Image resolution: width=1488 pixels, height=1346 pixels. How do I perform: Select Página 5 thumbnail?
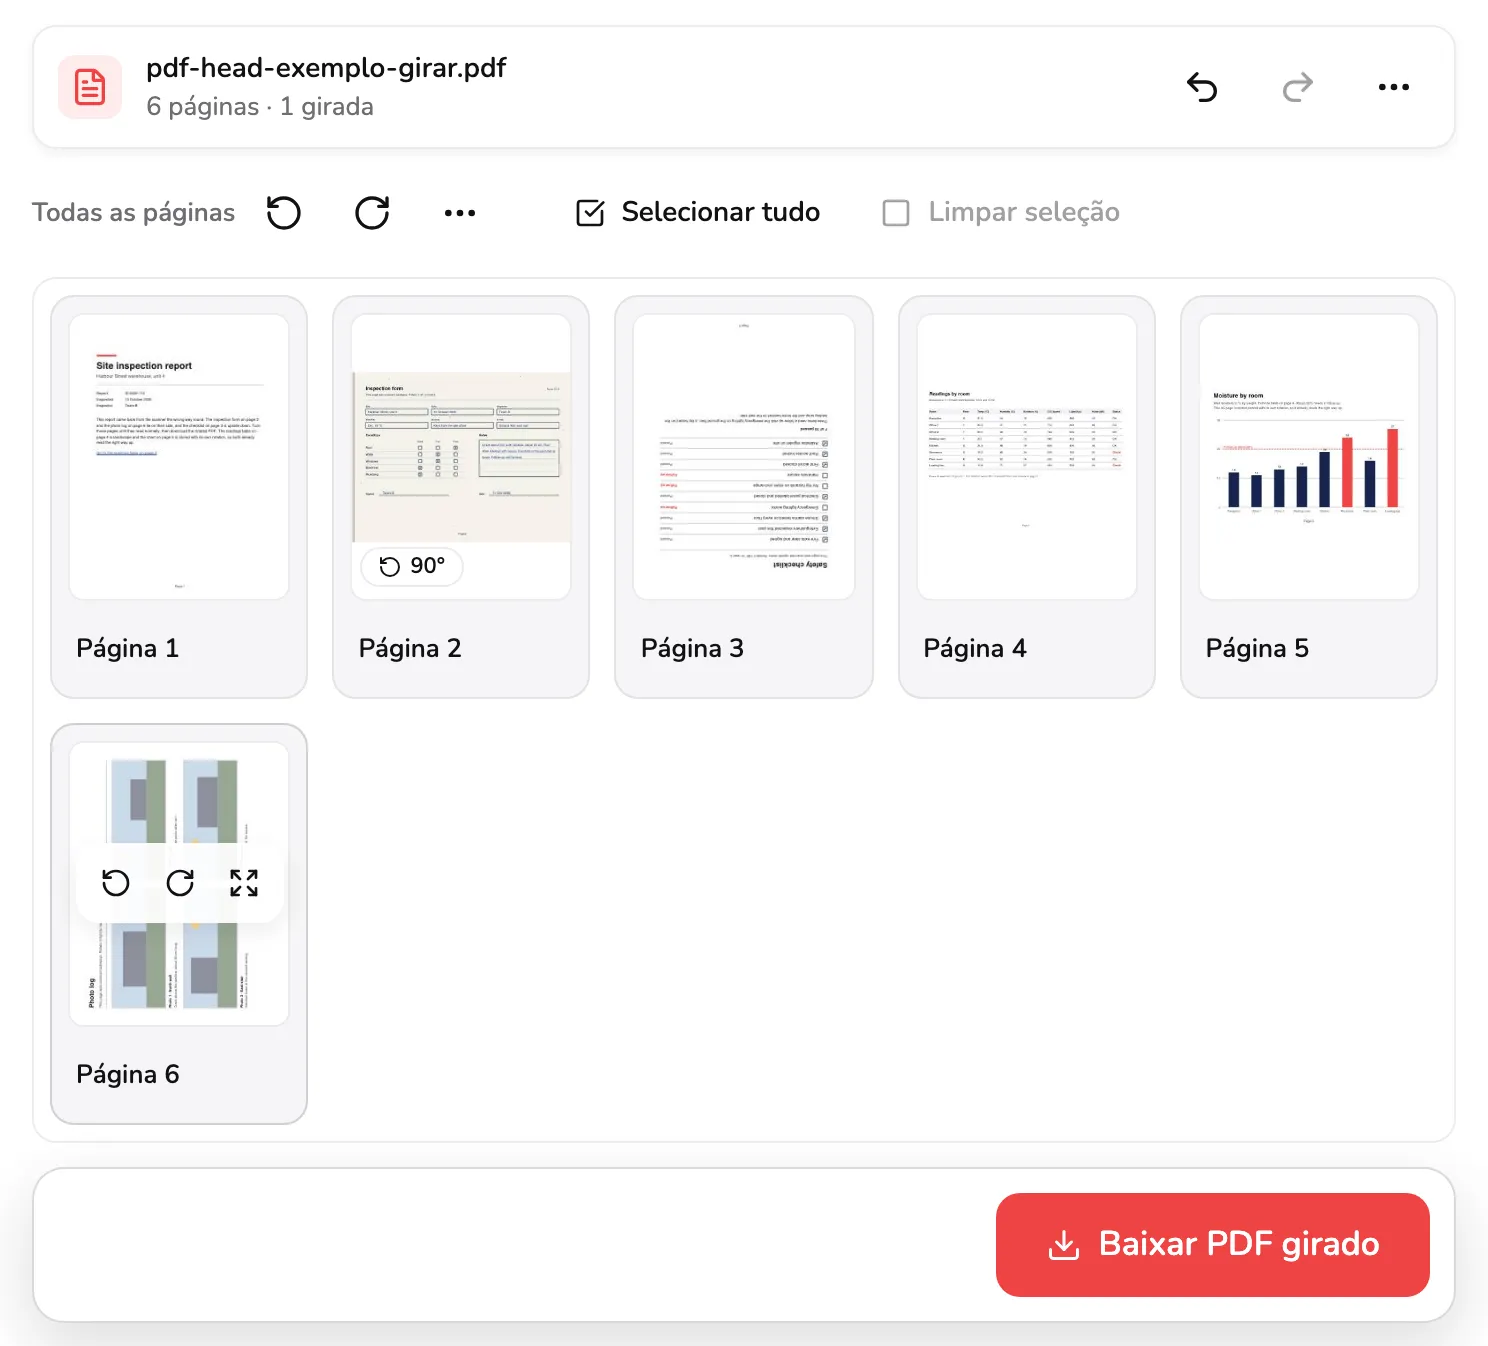1309,457
